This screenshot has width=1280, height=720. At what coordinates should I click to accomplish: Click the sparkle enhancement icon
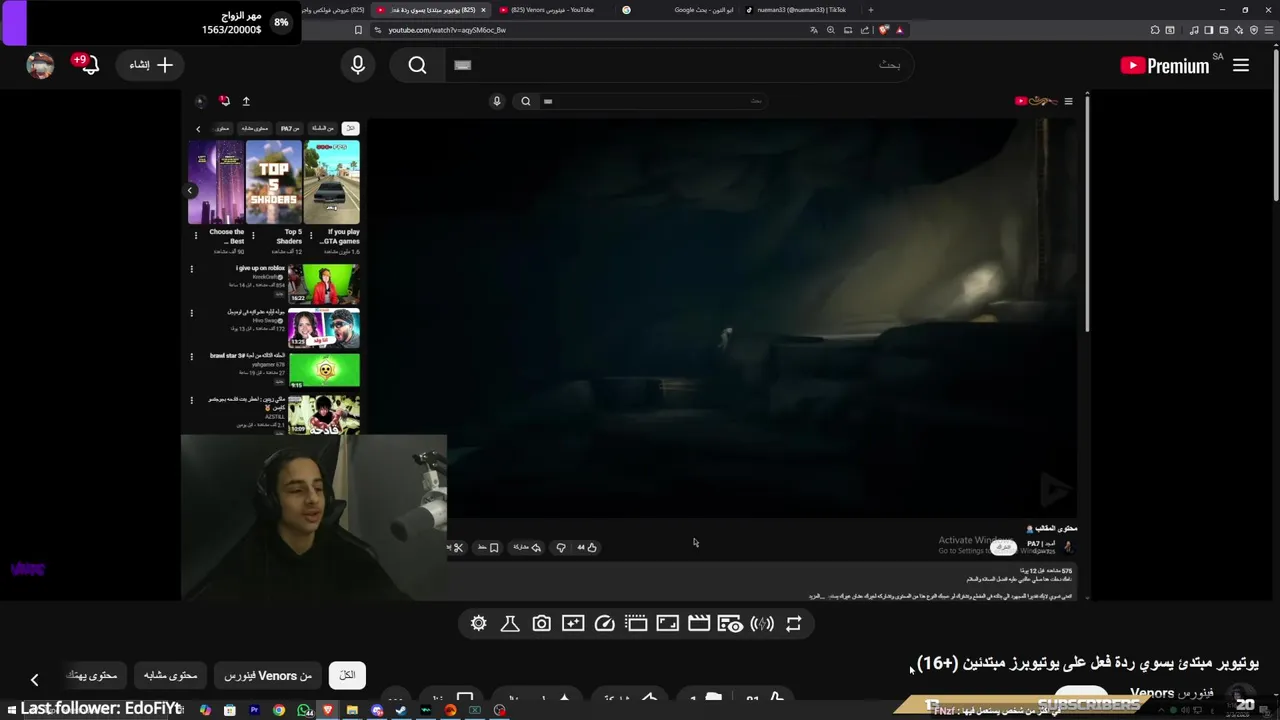573,624
